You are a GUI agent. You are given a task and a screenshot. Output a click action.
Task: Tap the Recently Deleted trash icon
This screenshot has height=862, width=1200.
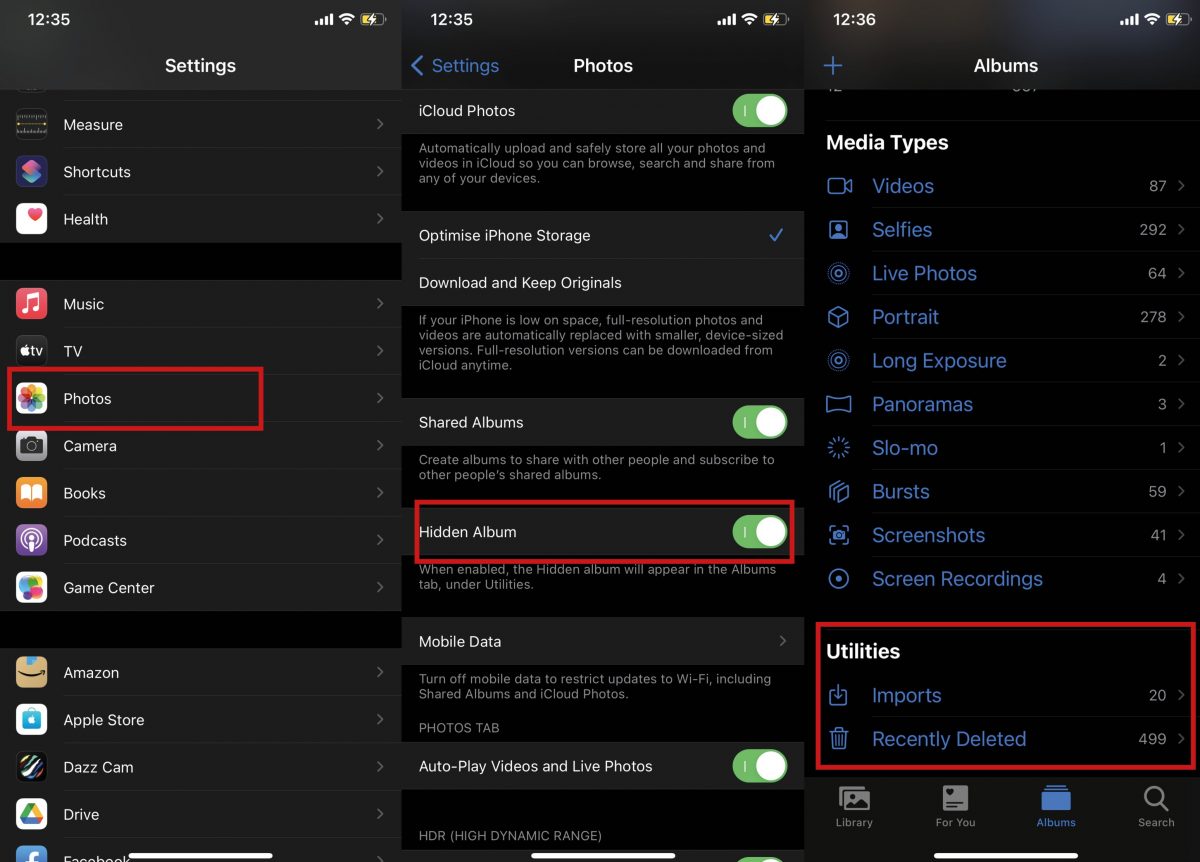(839, 739)
